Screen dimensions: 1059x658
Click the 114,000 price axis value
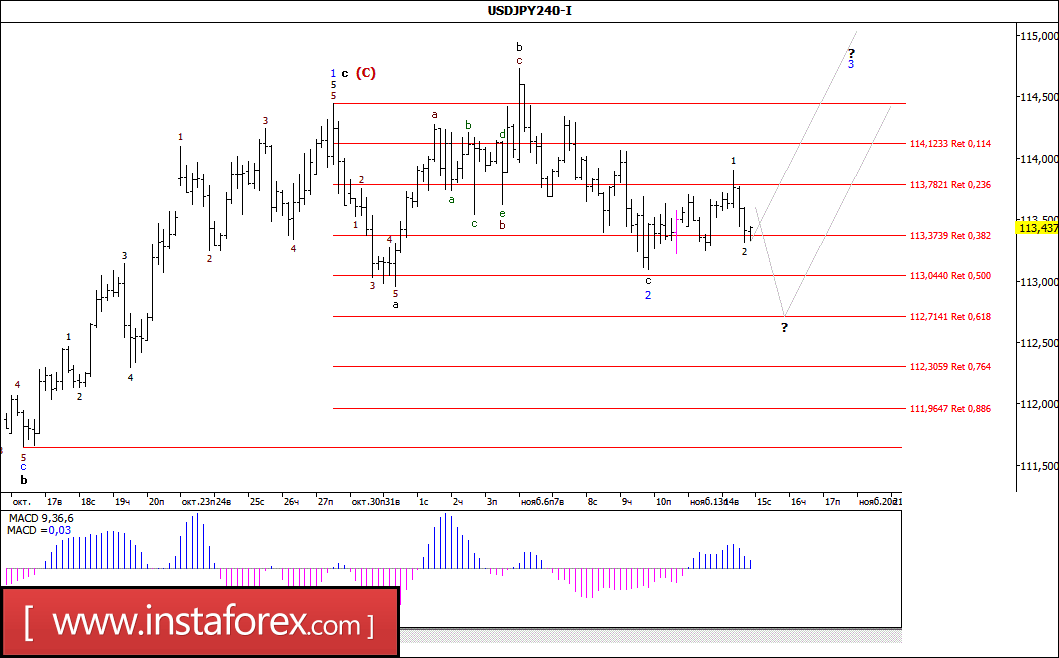(1040, 159)
